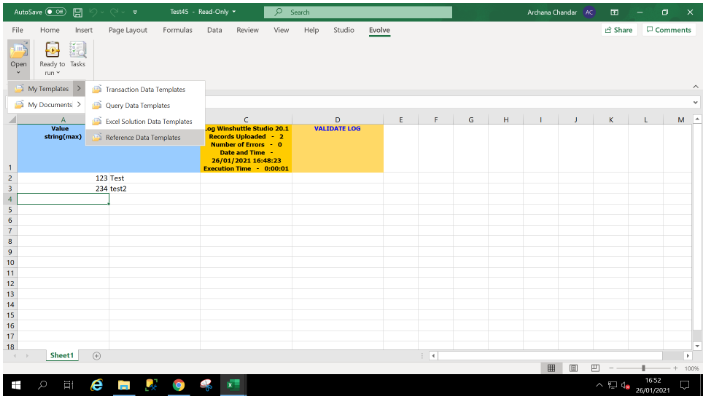This screenshot has height=400, width=704.
Task: Open the Comments pane button
Action: click(x=669, y=30)
